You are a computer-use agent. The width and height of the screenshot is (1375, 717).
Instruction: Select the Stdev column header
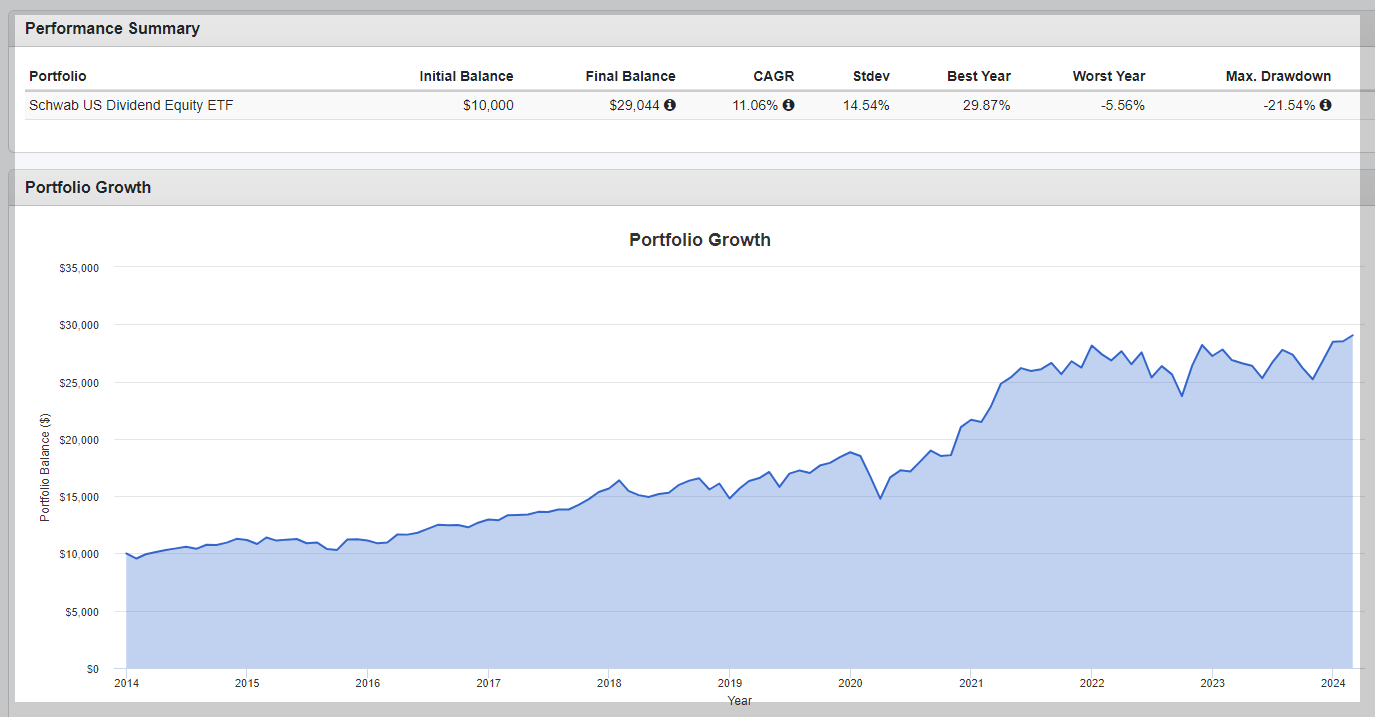click(871, 76)
